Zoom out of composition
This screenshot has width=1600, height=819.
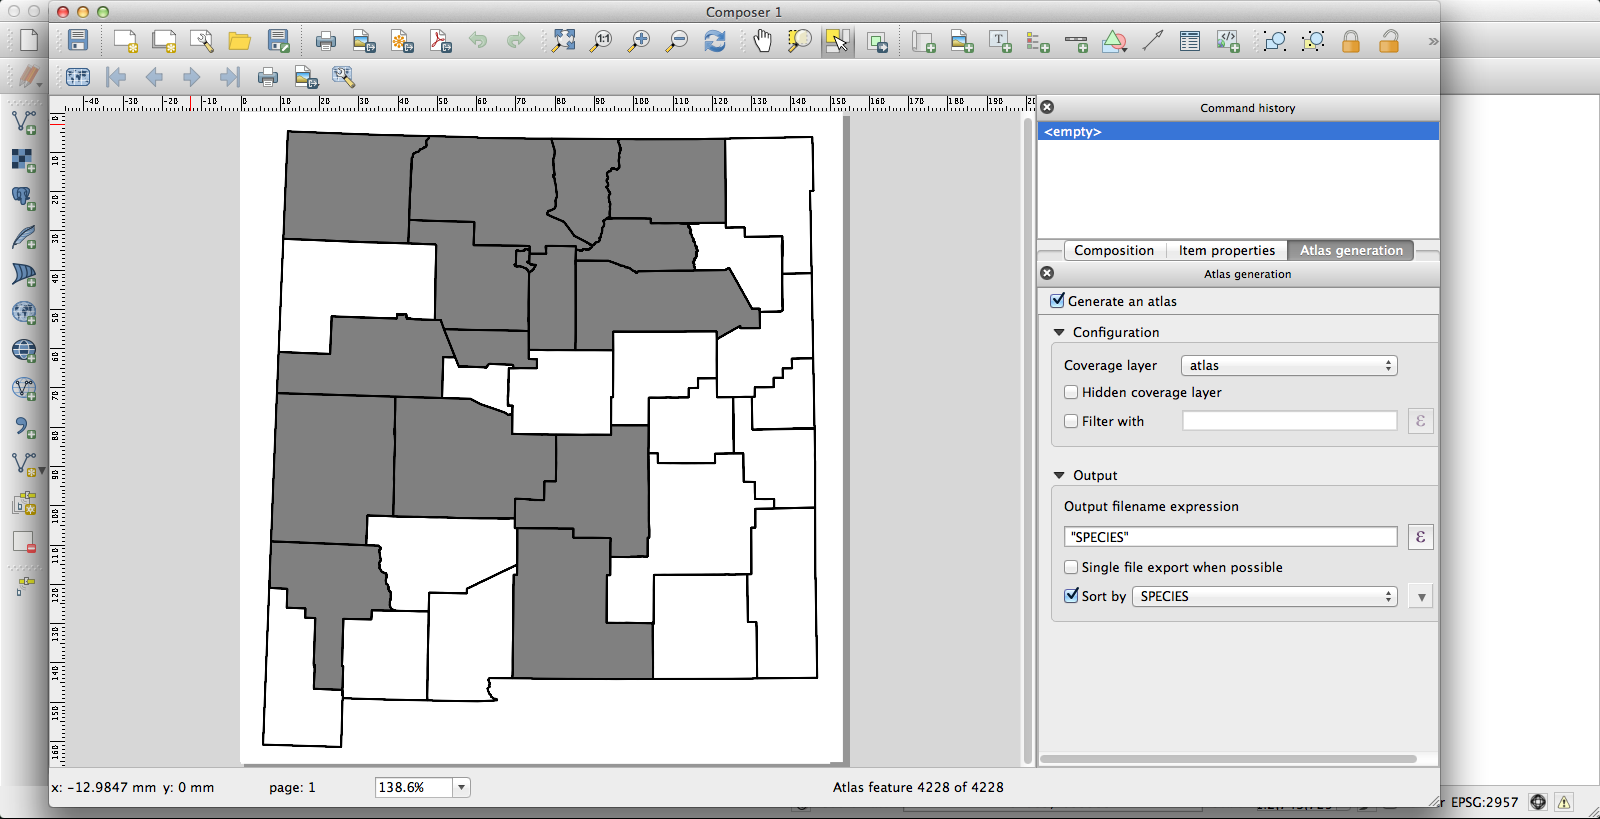(677, 41)
